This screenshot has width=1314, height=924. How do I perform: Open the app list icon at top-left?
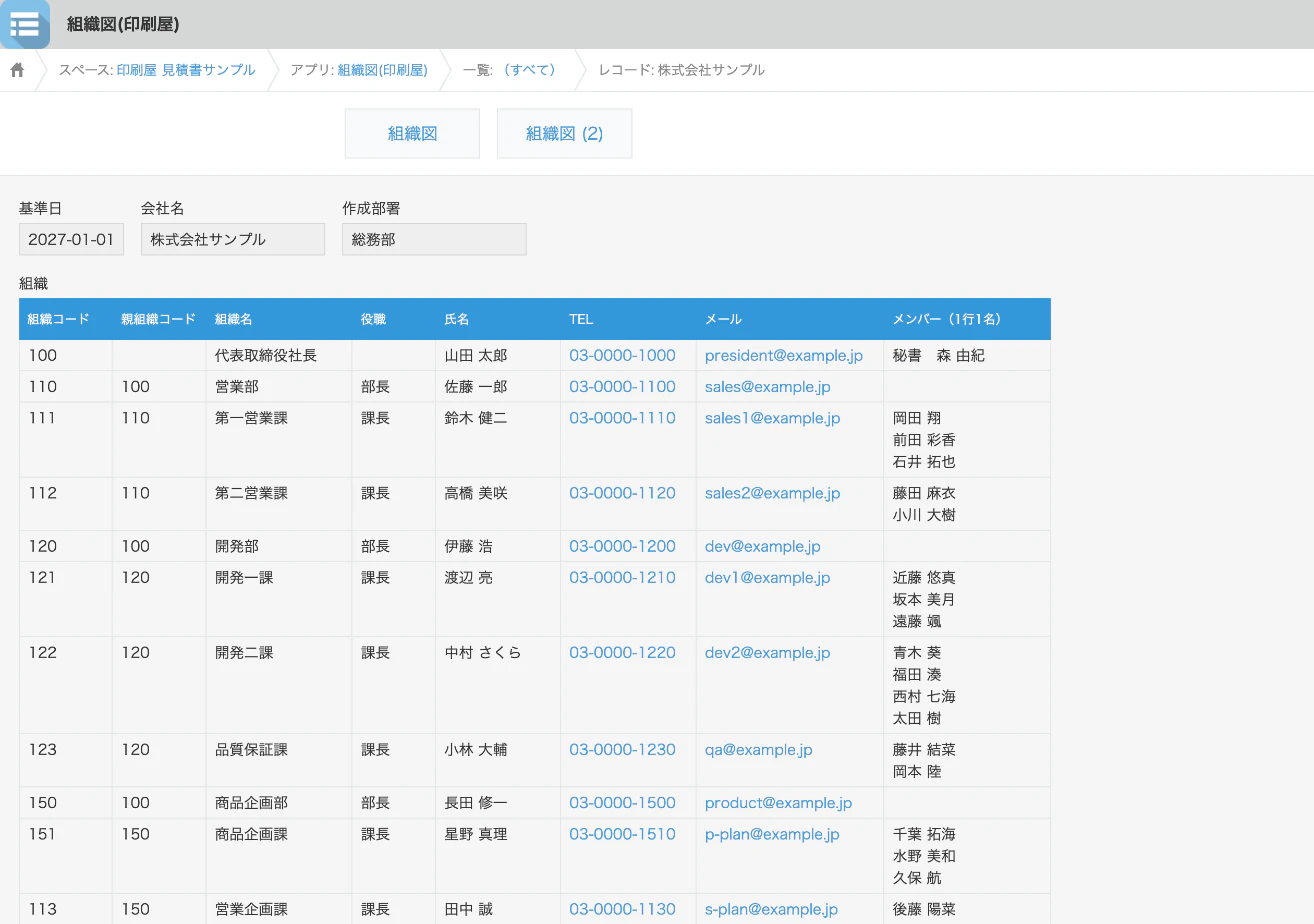pyautogui.click(x=24, y=24)
